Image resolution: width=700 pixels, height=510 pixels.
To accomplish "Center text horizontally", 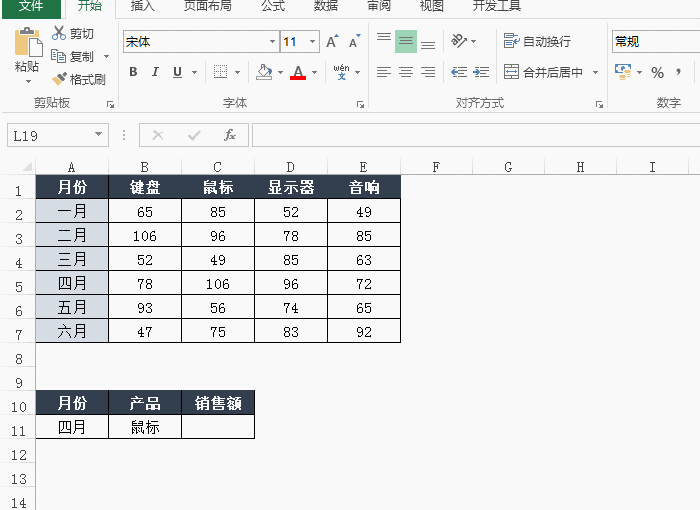I will coord(406,72).
